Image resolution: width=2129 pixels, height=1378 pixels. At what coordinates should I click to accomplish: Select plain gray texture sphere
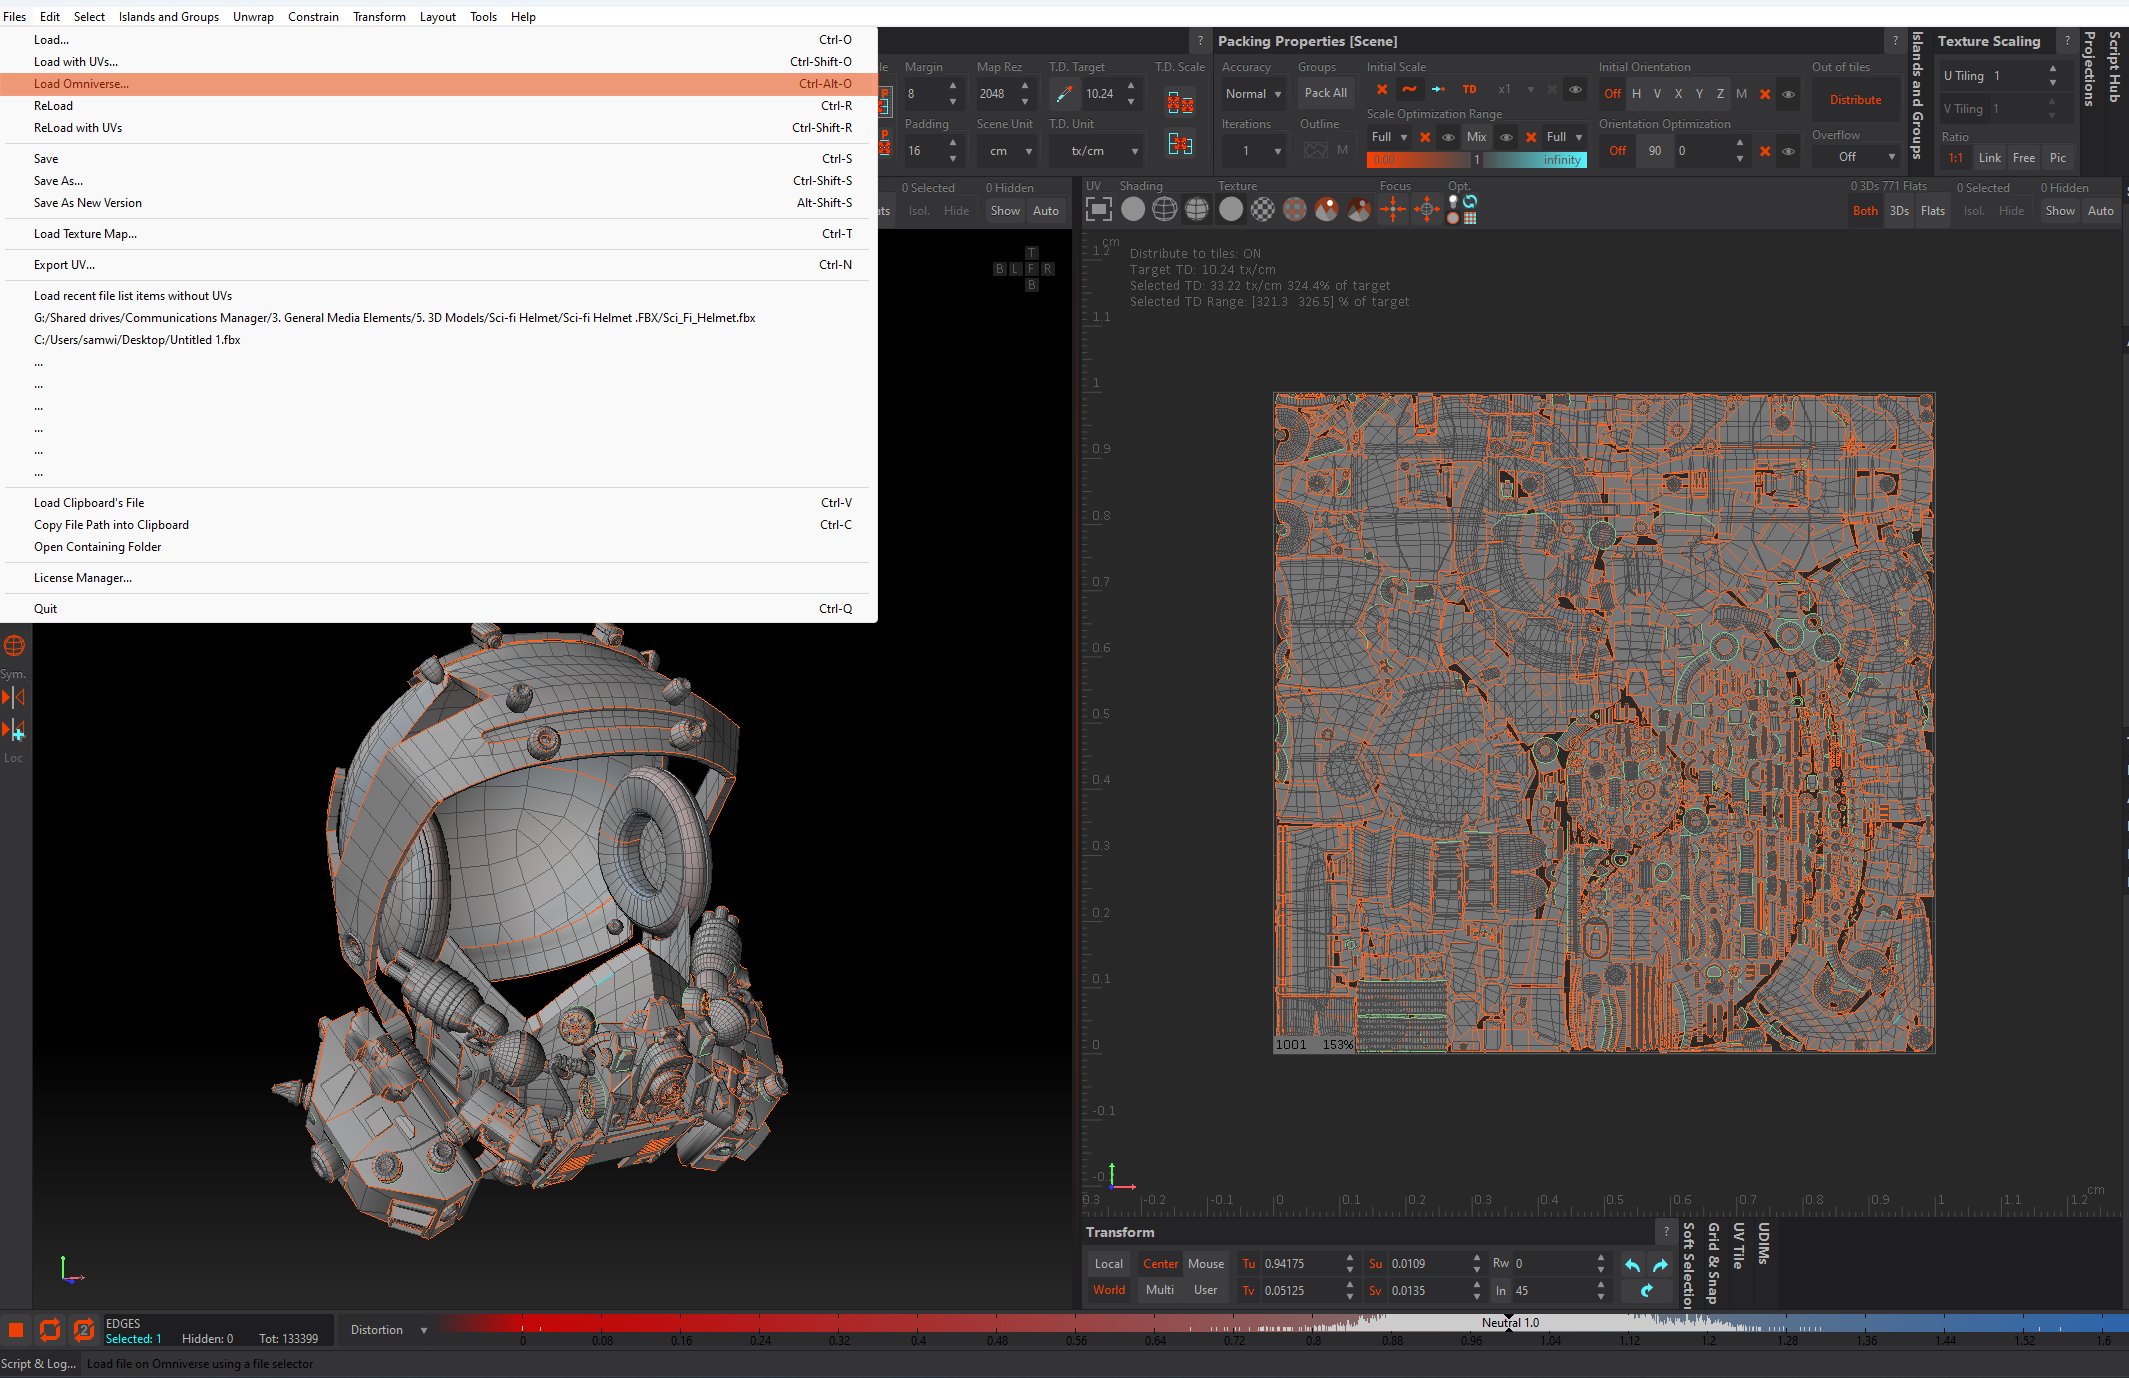(1231, 209)
